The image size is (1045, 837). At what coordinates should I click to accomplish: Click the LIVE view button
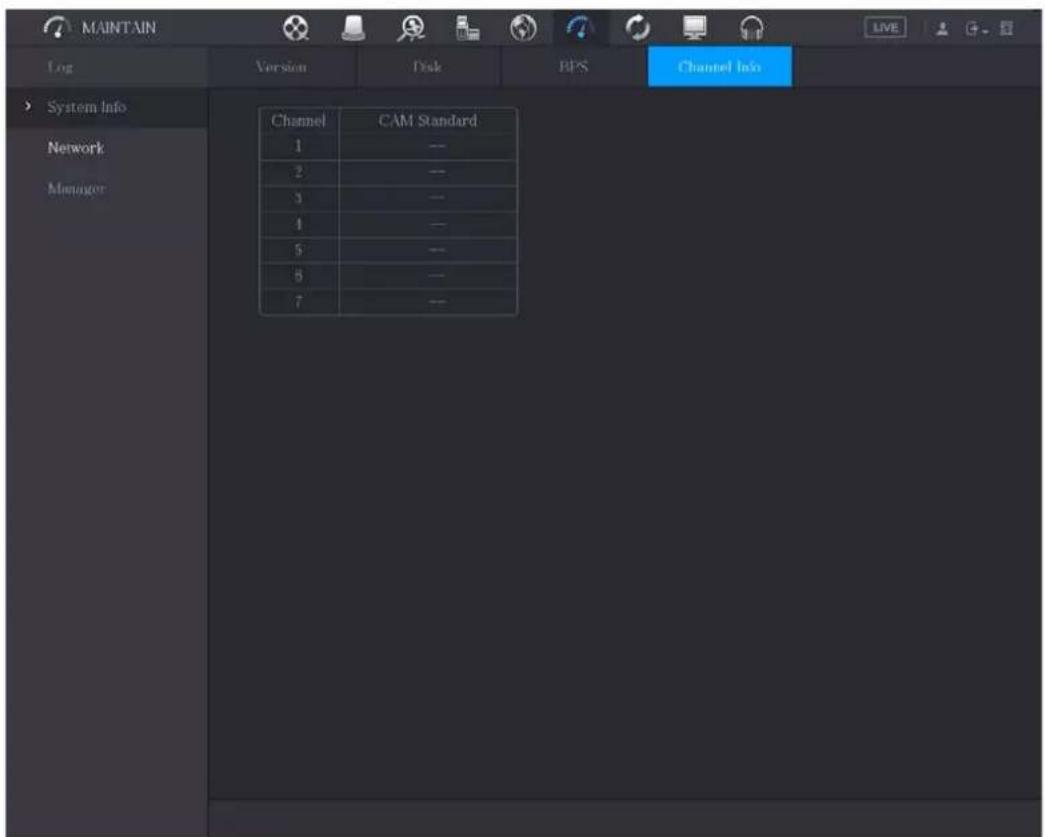(885, 27)
